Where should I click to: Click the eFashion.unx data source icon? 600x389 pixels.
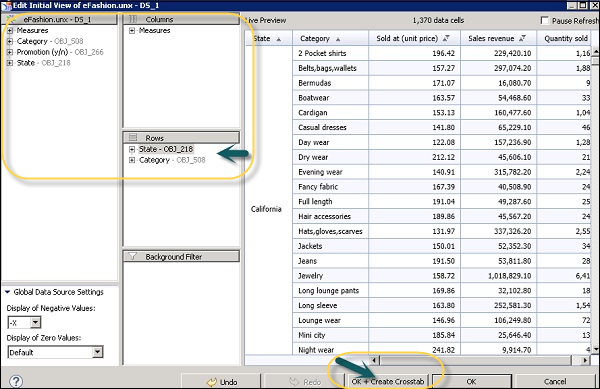point(11,19)
